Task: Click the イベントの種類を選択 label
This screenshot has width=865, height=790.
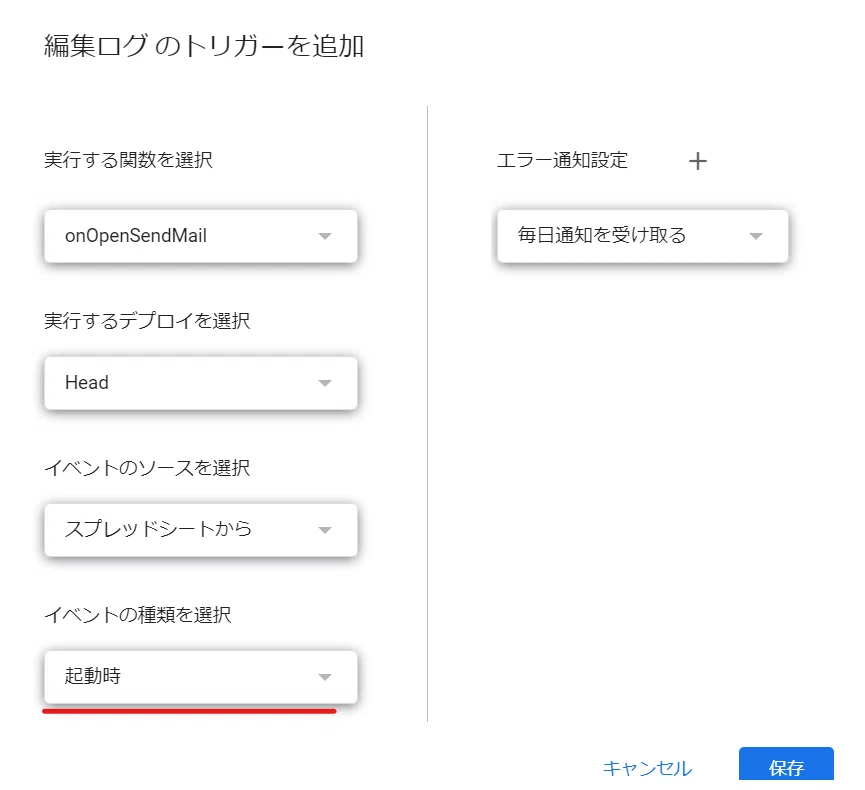Action: 137,615
